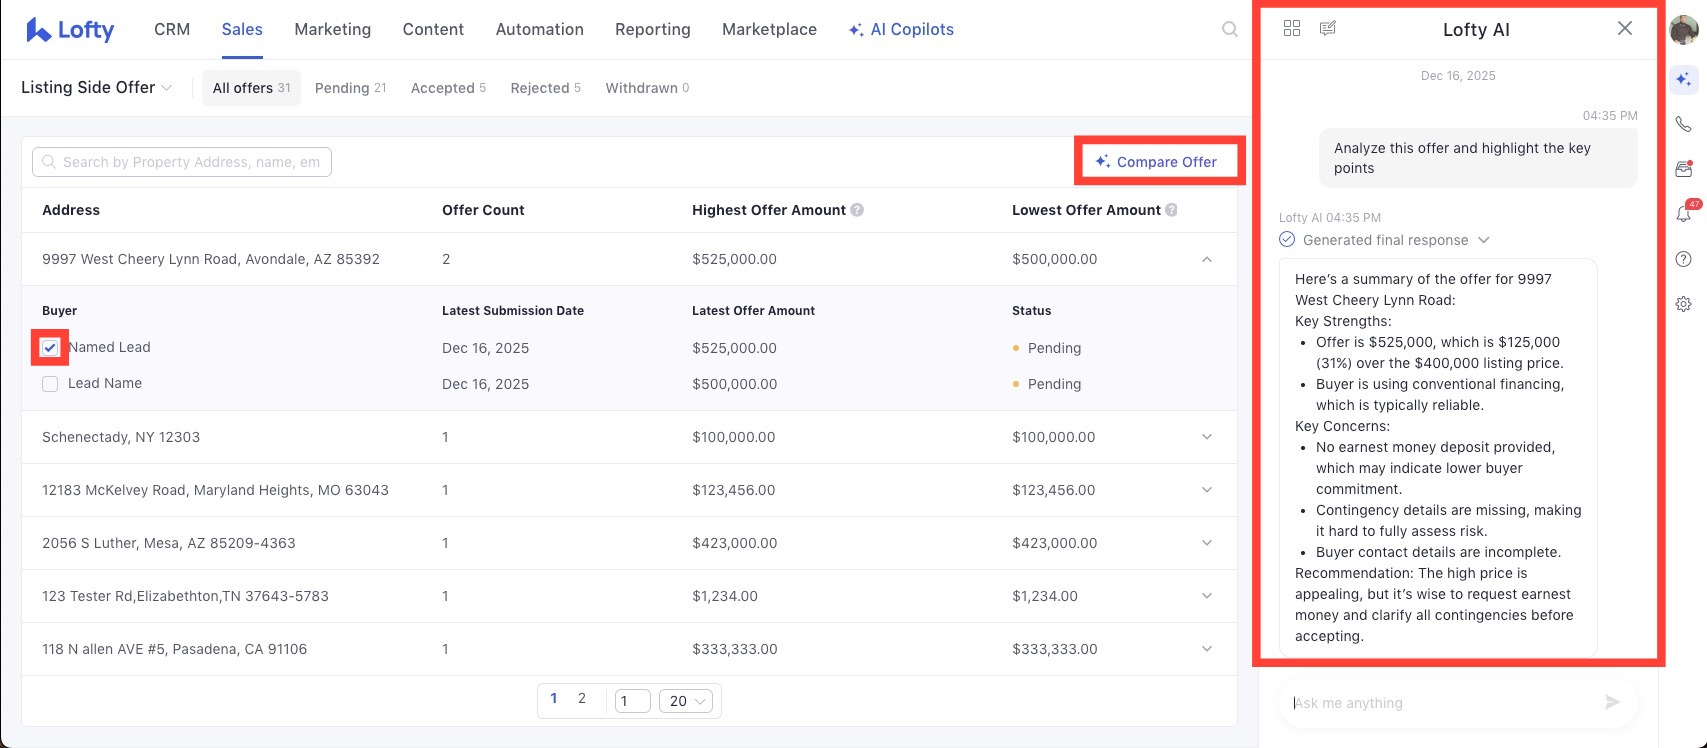Check the Lead Name buyer checkbox
The image size is (1707, 748).
(50, 384)
